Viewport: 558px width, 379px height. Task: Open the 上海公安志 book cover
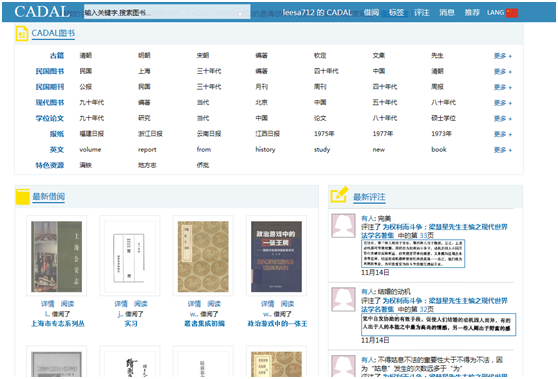pos(57,256)
